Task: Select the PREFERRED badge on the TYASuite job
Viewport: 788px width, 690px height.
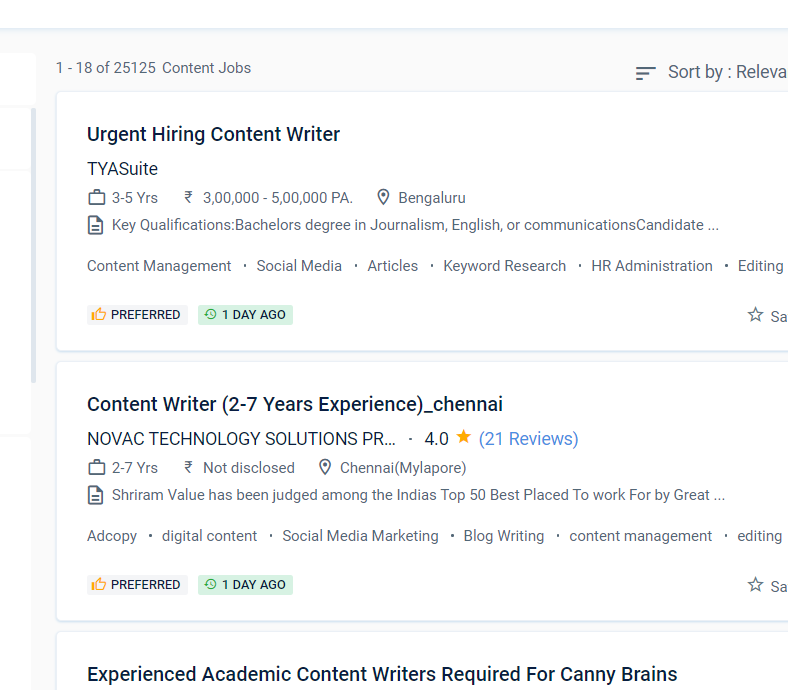Action: [x=137, y=315]
